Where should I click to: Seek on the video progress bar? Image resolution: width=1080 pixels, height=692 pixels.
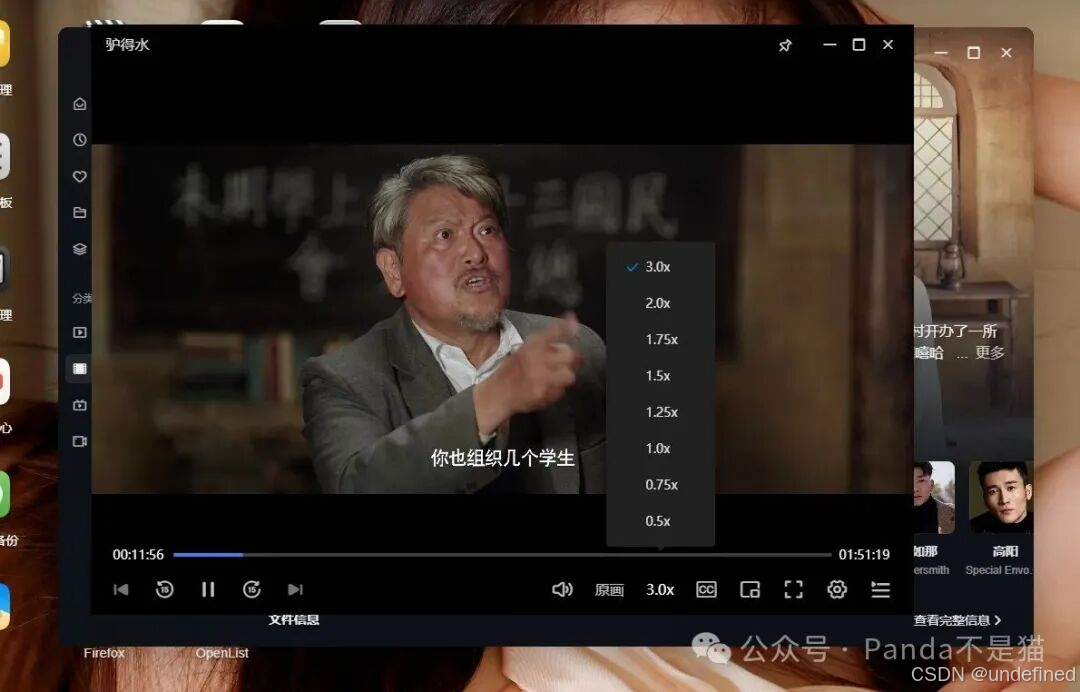pos(502,554)
